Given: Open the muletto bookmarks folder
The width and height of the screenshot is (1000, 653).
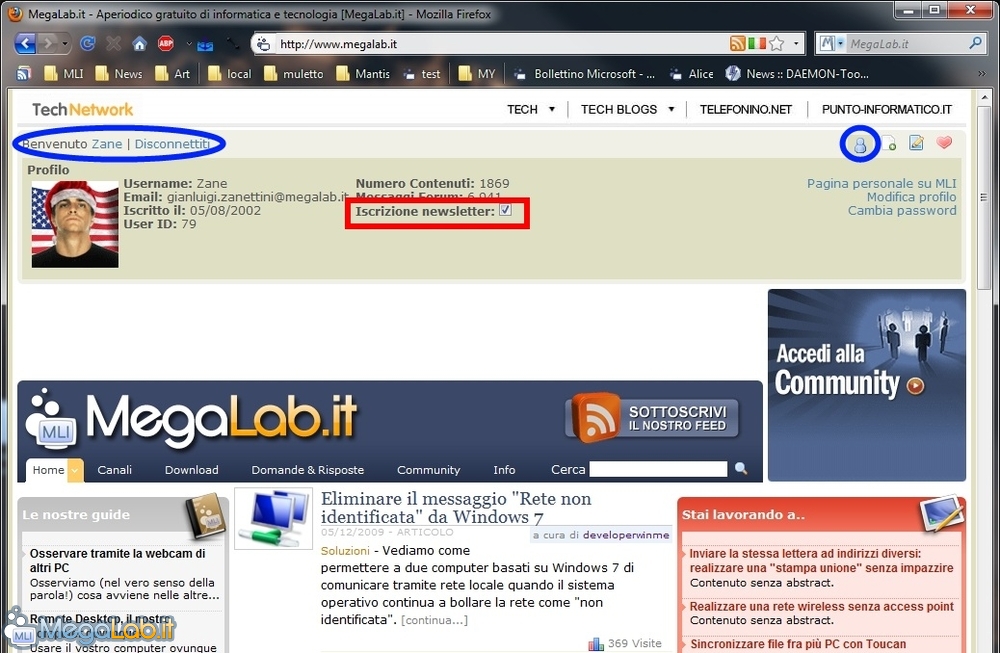Looking at the screenshot, I should (293, 74).
